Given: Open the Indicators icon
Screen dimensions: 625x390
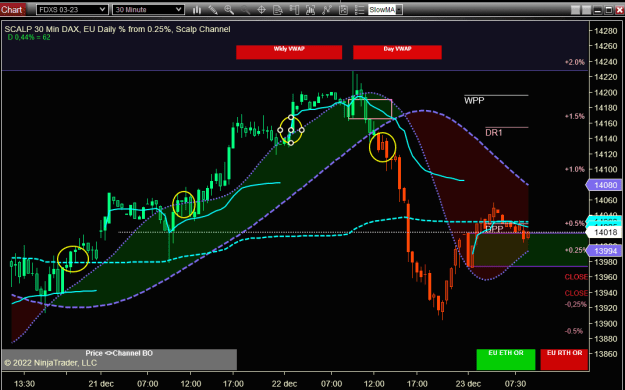Looking at the screenshot, I should click(311, 10).
